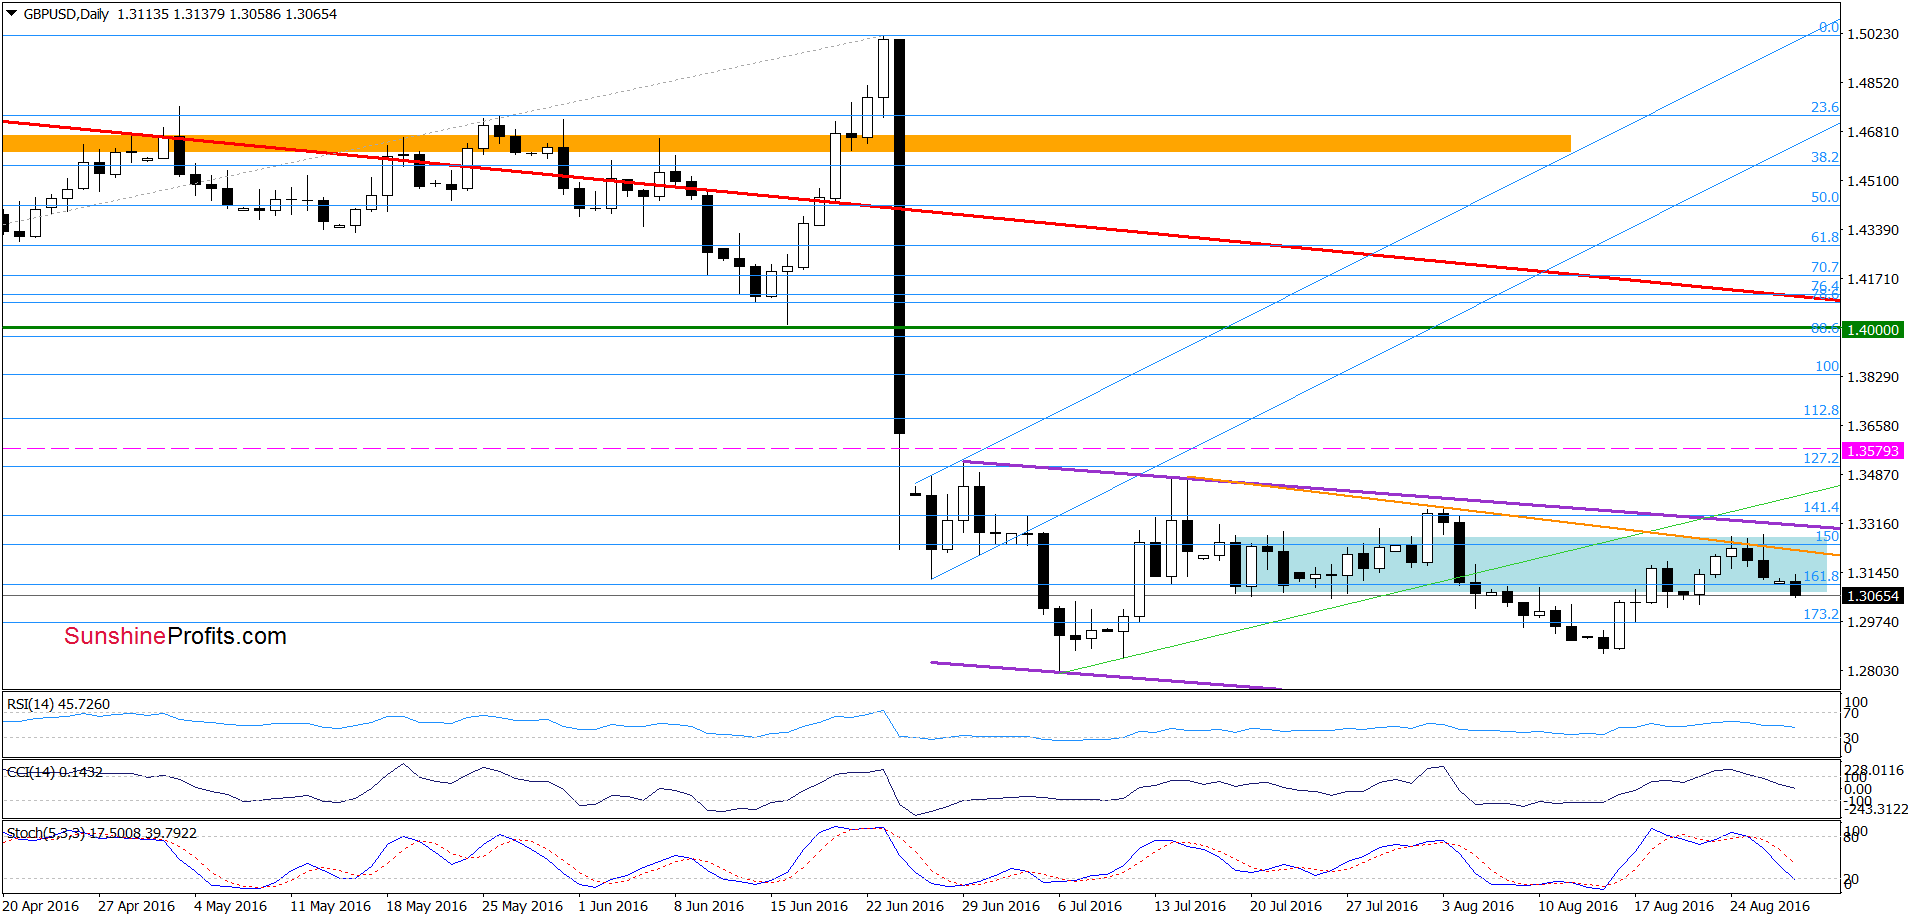
Task: Click the 8 Jun 2016 date label
Action: click(x=709, y=906)
